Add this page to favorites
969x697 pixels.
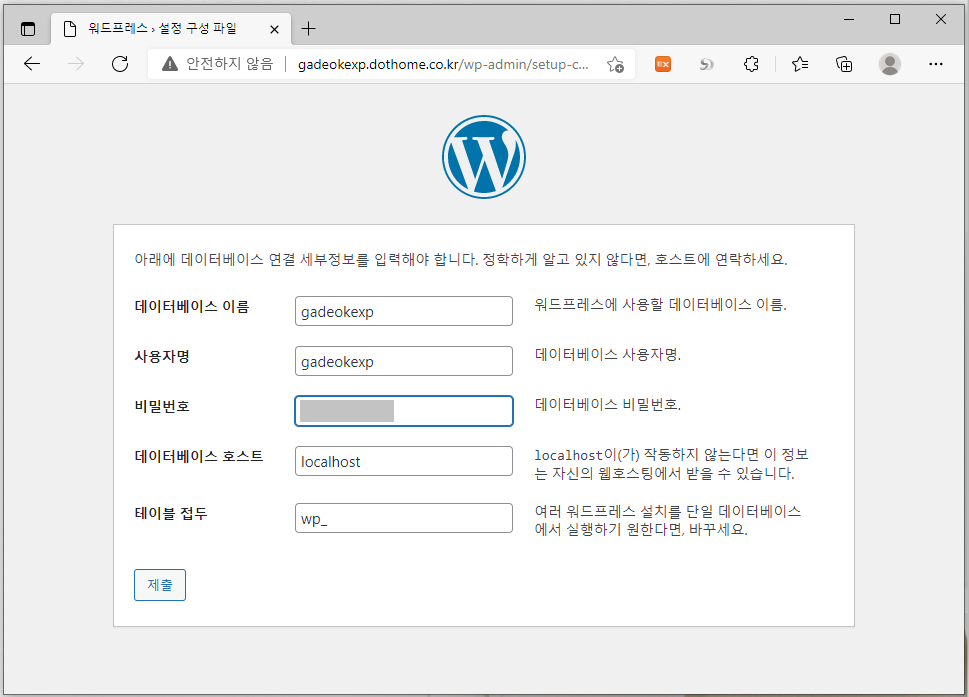[x=616, y=64]
